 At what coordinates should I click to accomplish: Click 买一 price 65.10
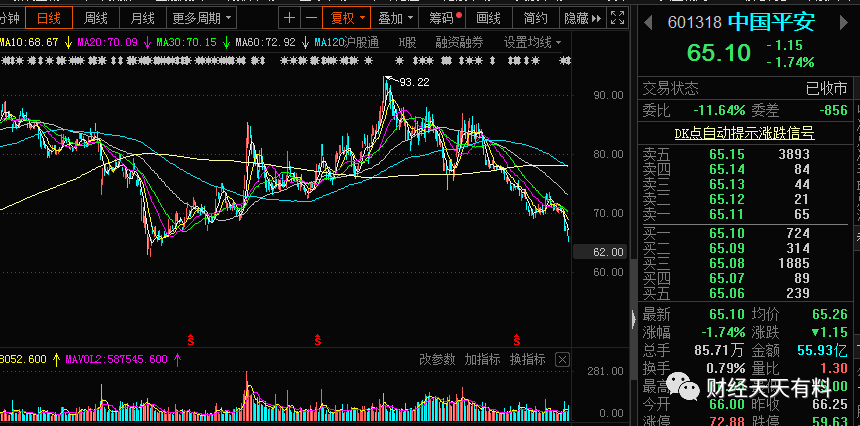tap(727, 233)
